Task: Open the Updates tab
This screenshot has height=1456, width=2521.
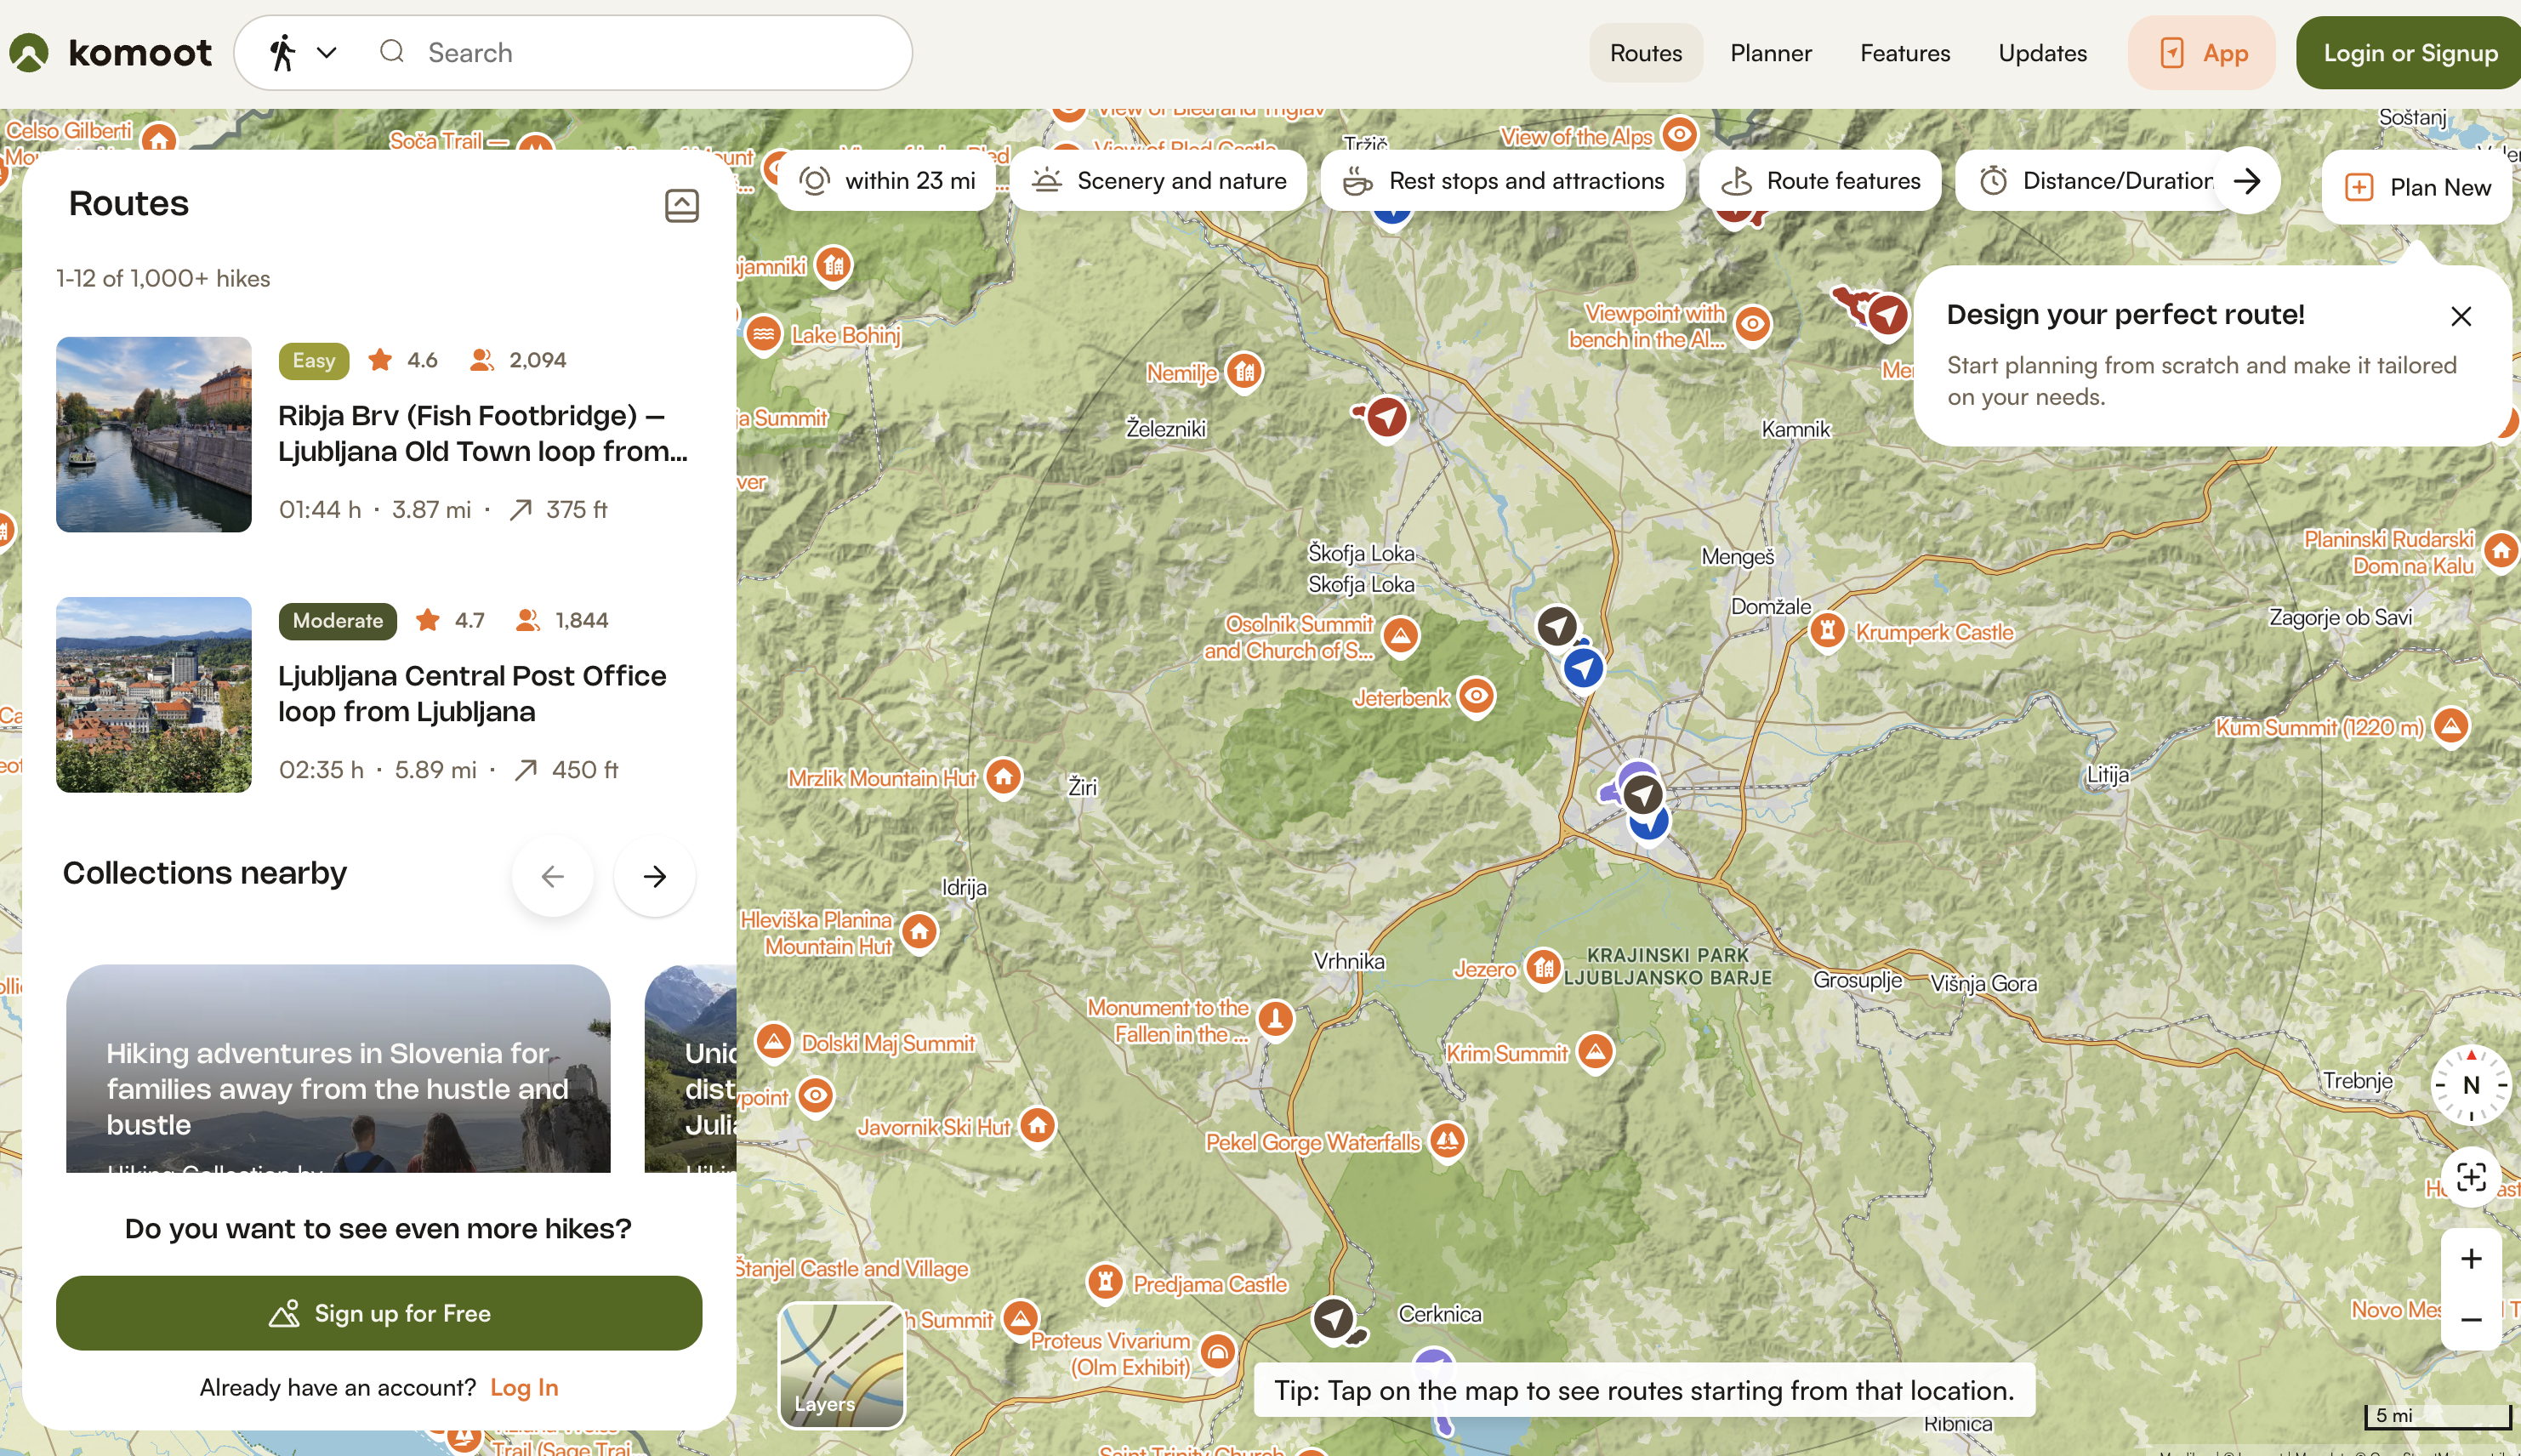Action: pos(2042,53)
